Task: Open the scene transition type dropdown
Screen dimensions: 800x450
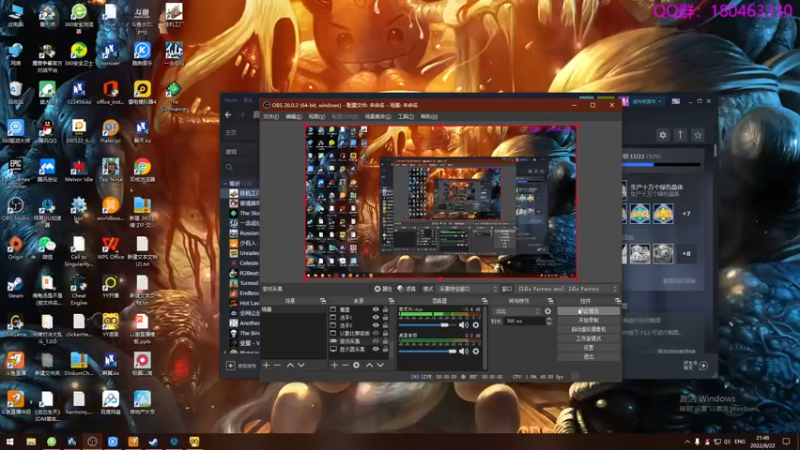Action: point(517,311)
